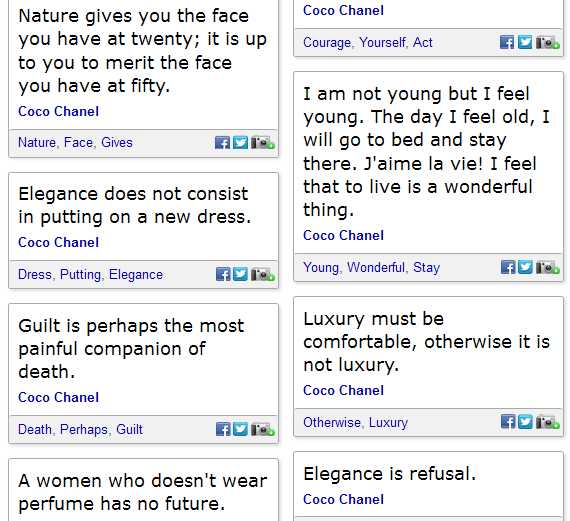Select the Wonderful tag
The width and height of the screenshot is (570, 521).
coord(376,267)
